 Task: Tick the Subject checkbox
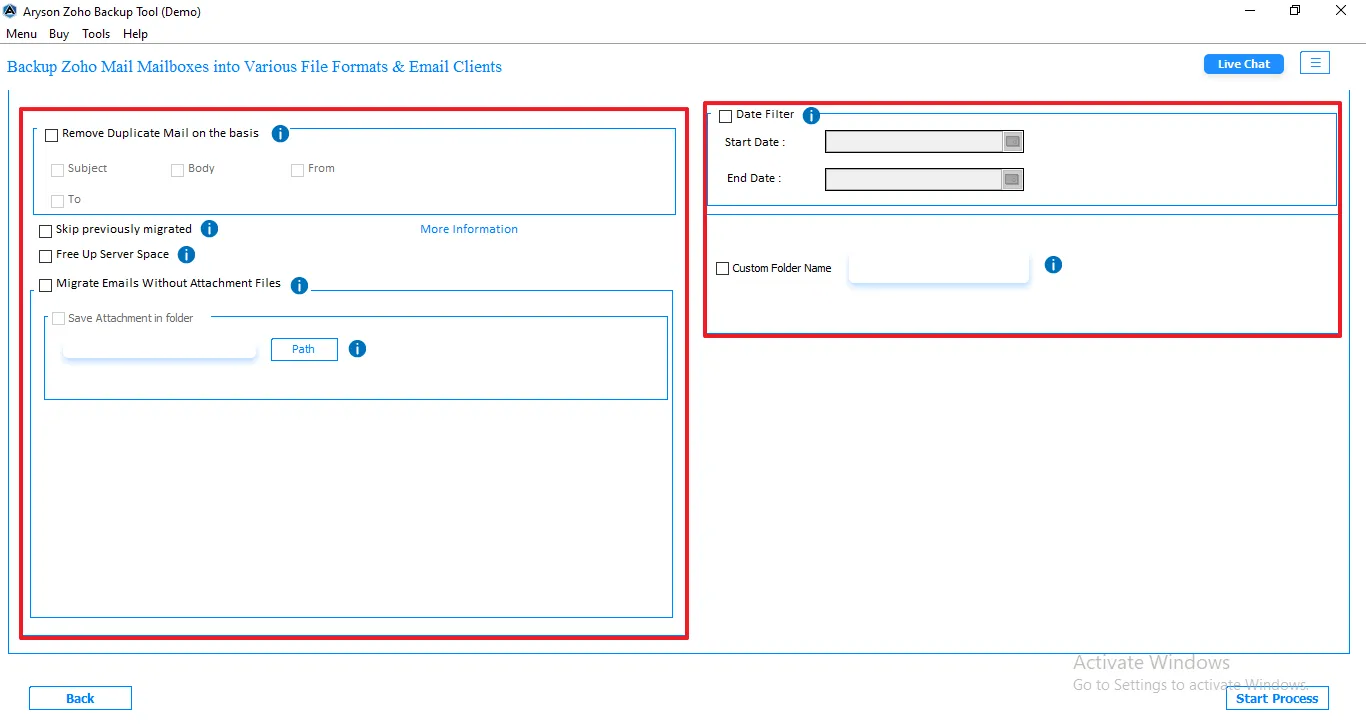(57, 170)
